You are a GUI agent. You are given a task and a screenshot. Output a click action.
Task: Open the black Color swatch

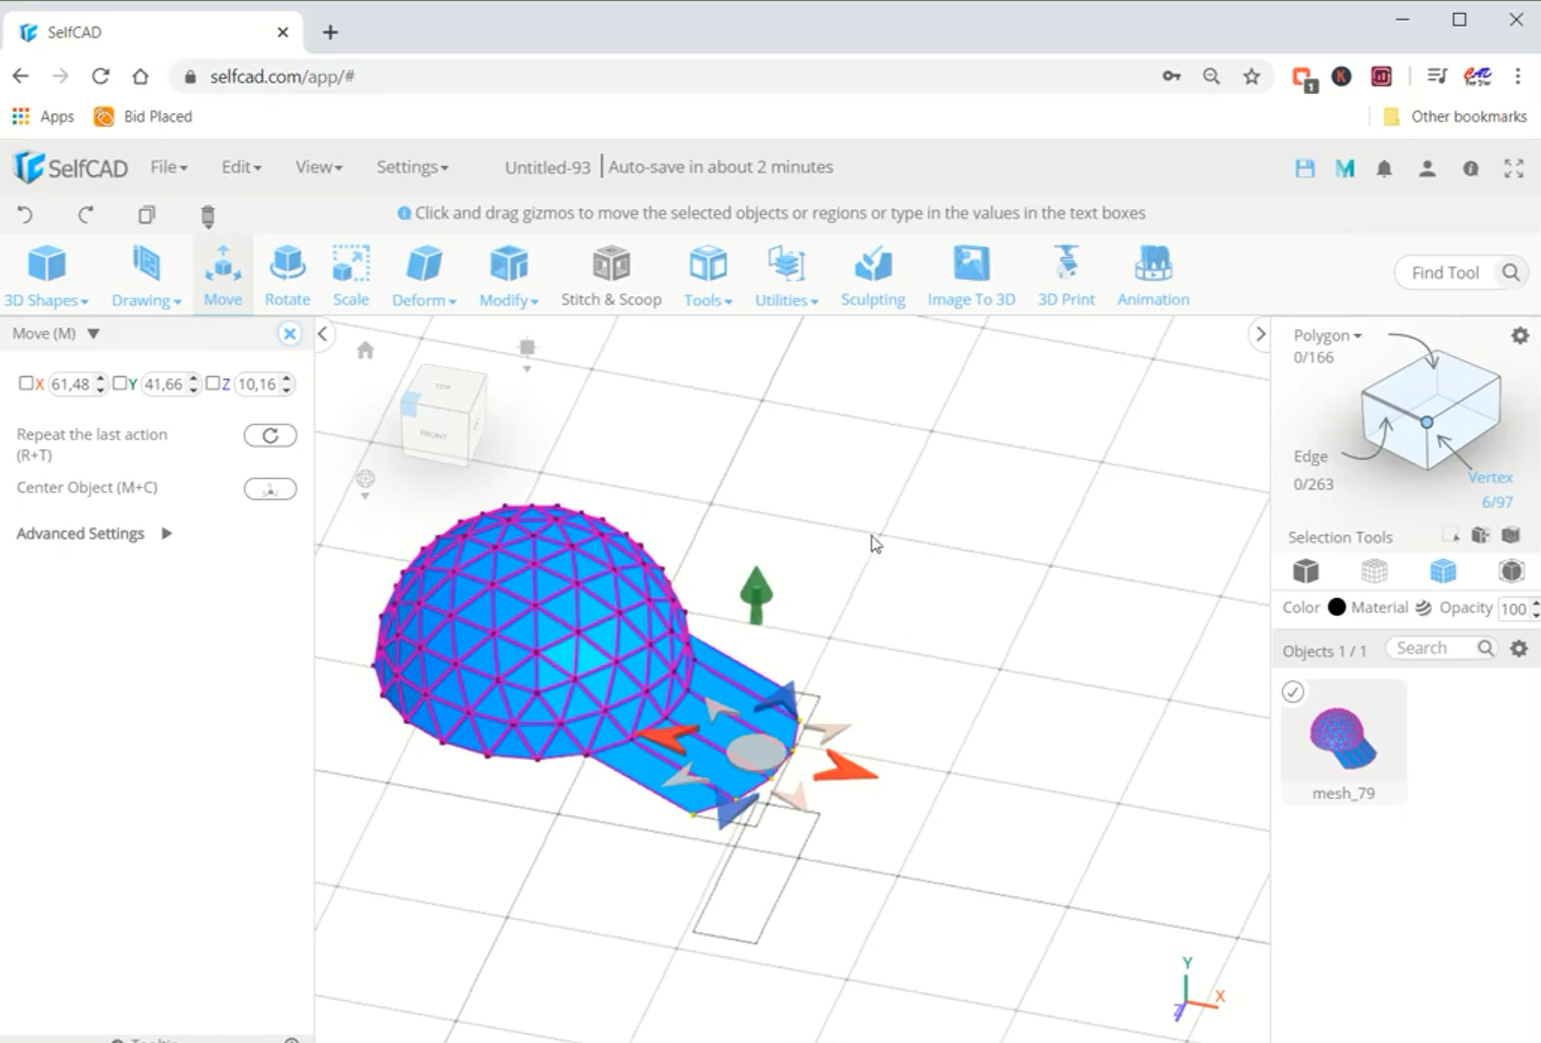[x=1337, y=607]
